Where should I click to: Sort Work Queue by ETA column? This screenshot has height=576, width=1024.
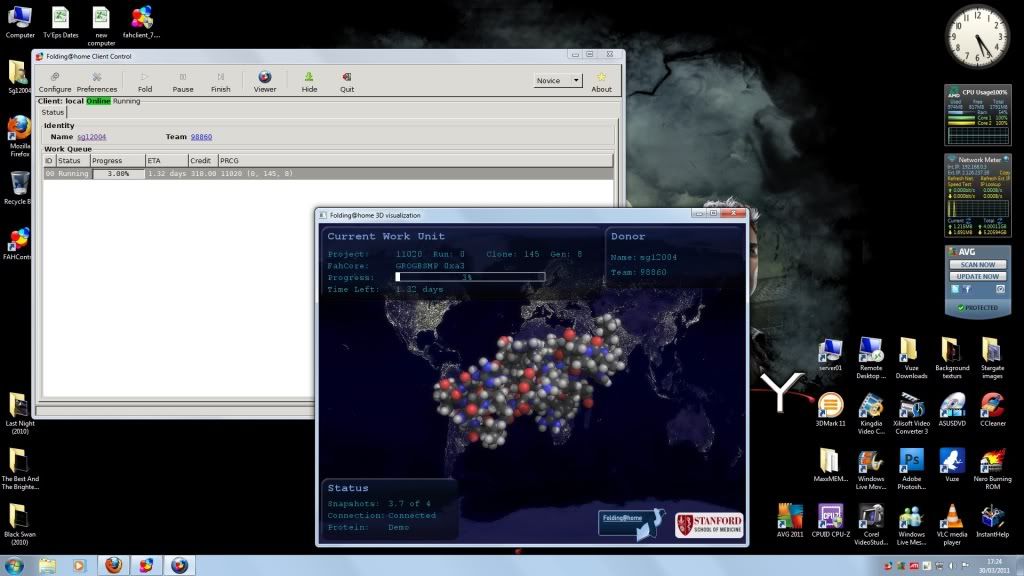coord(167,161)
